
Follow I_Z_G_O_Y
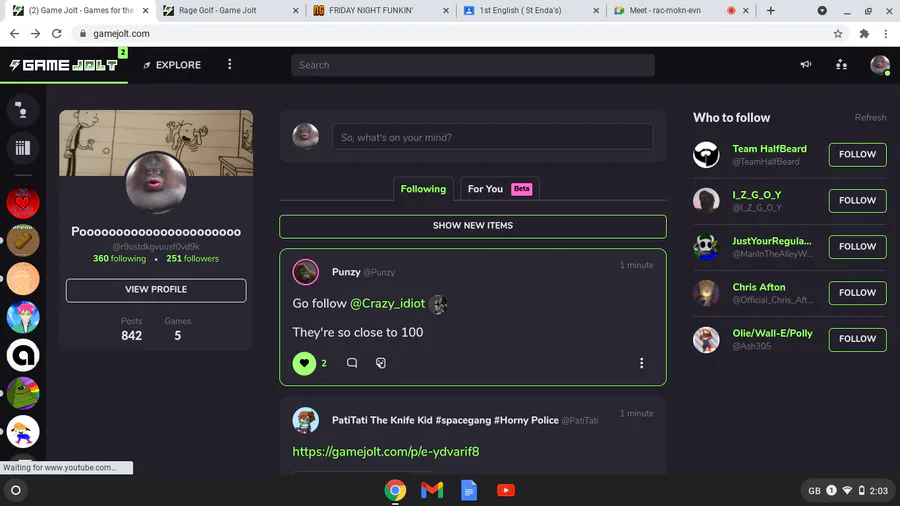coord(858,201)
